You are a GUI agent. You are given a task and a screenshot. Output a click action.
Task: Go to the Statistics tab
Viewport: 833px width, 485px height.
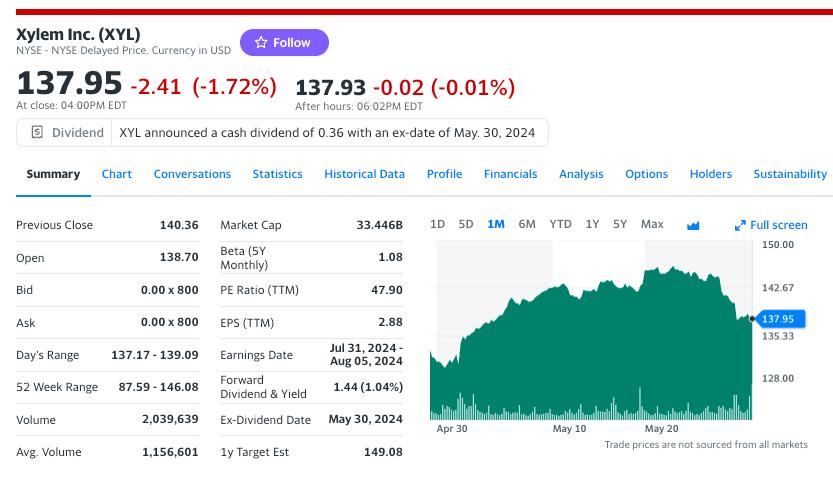coord(277,174)
